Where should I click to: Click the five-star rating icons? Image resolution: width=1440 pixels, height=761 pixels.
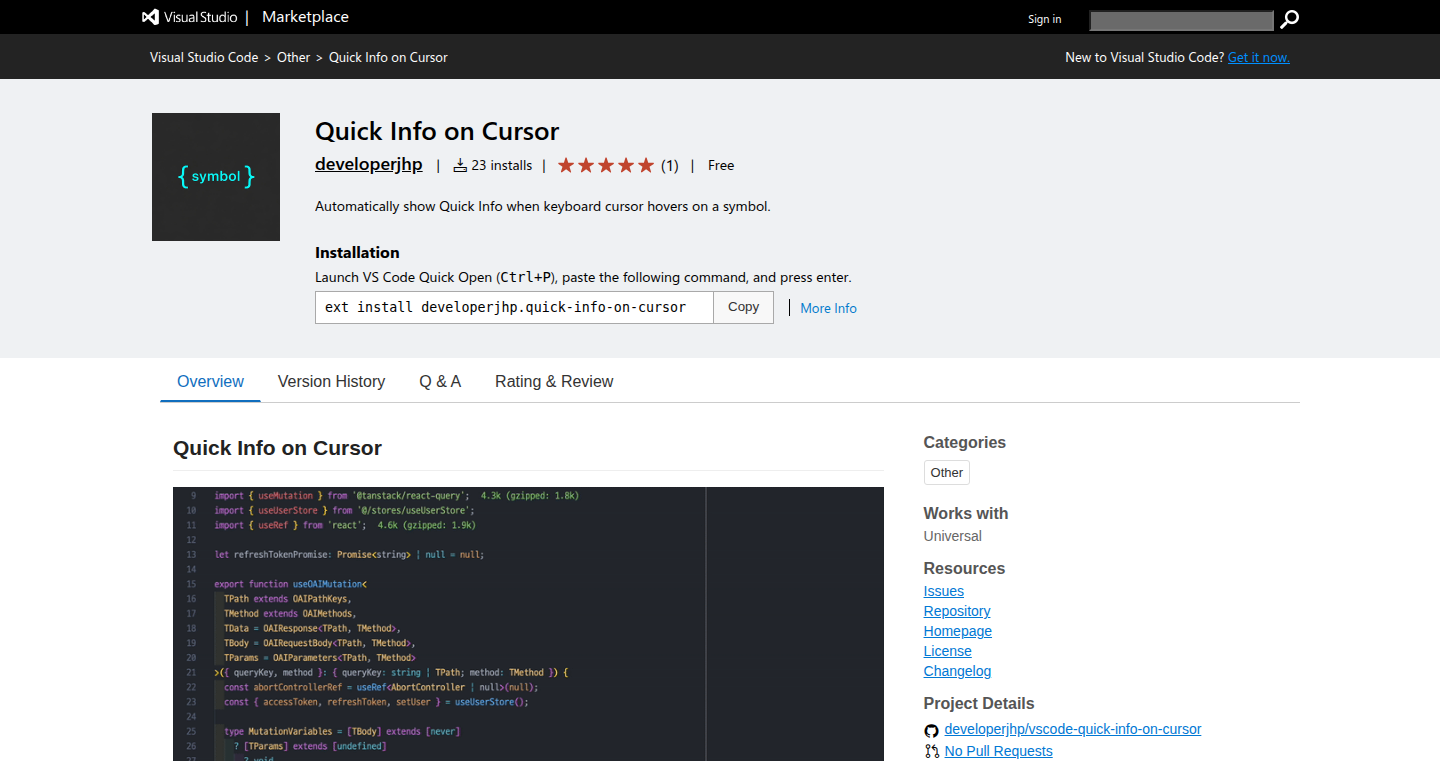point(606,165)
